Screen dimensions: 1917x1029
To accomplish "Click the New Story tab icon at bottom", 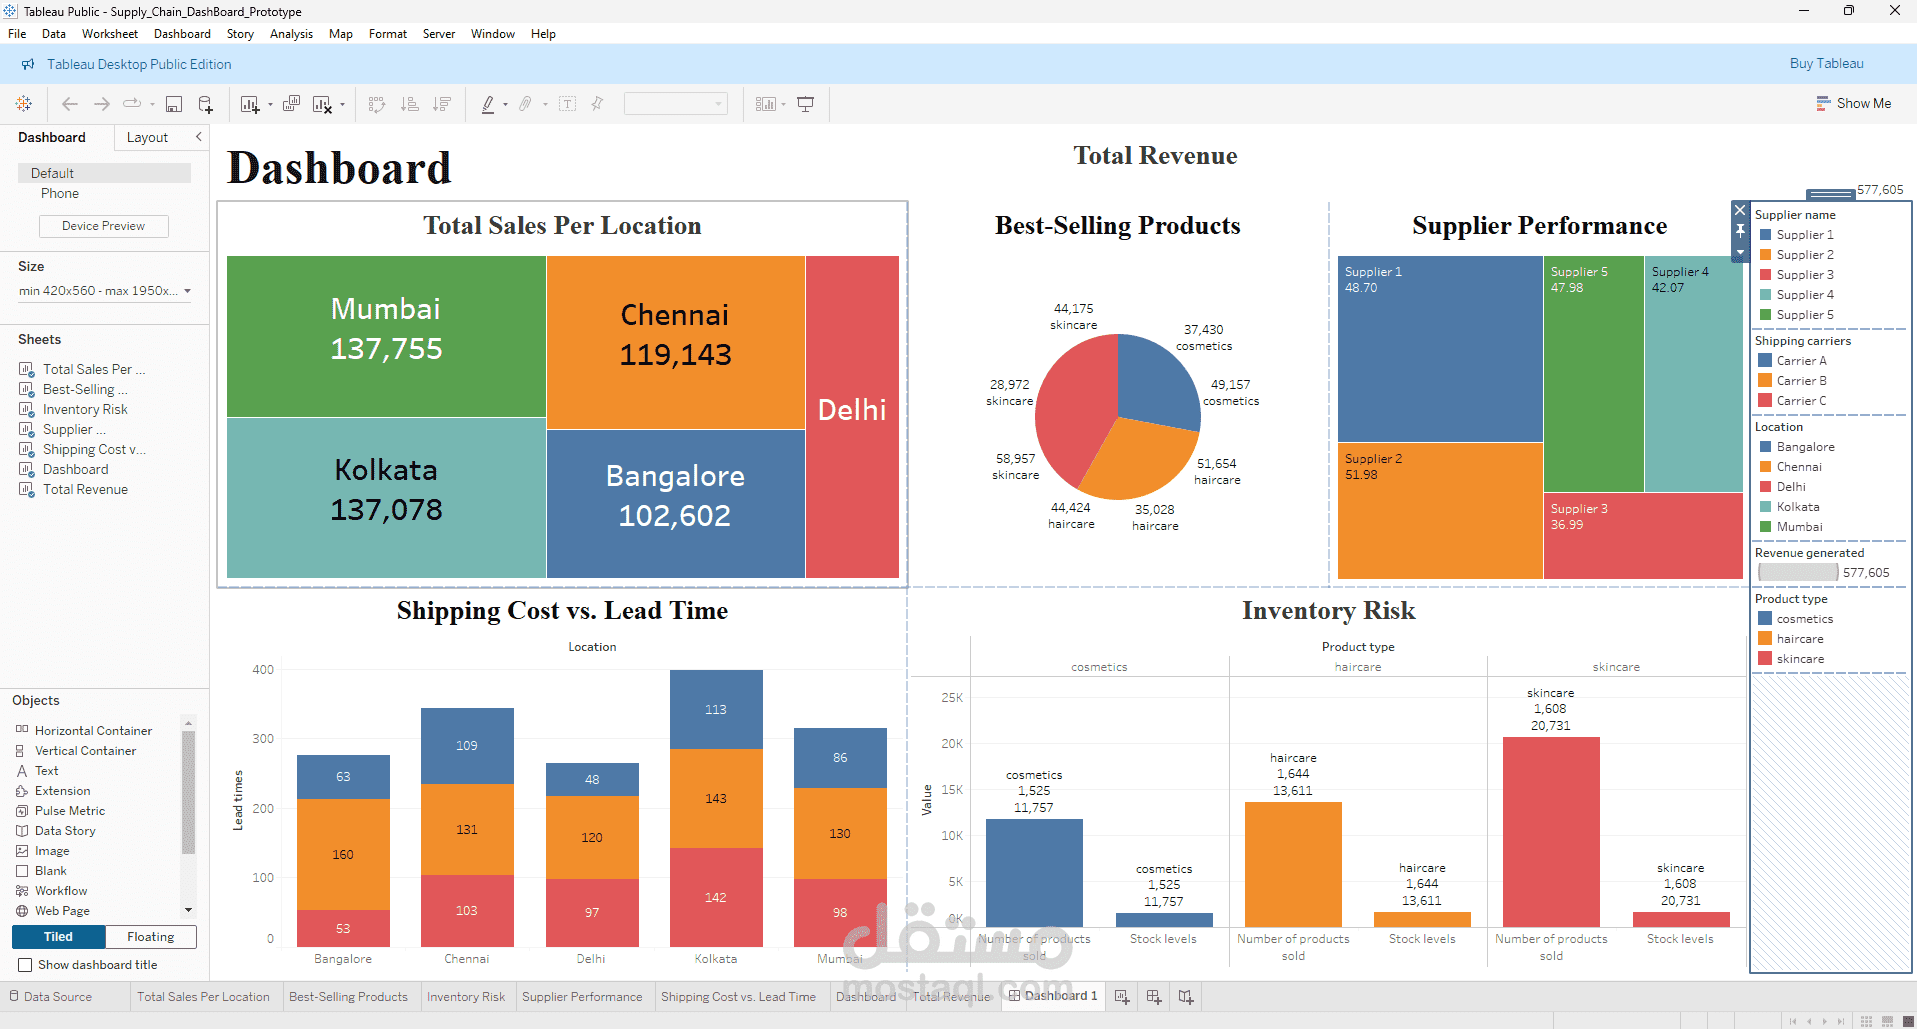I will [1186, 997].
